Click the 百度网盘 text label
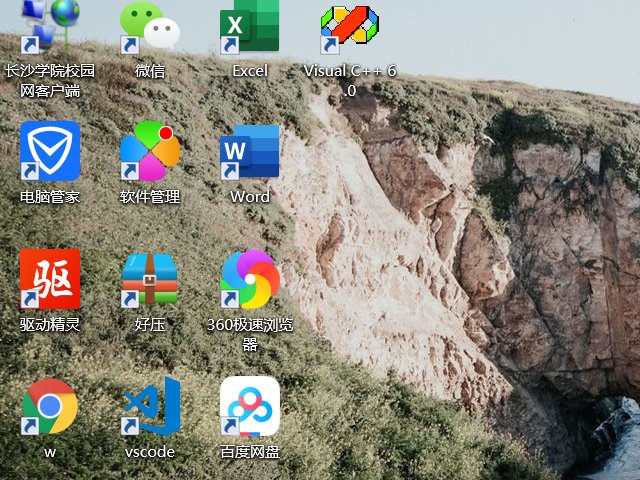The width and height of the screenshot is (640, 480). (250, 452)
